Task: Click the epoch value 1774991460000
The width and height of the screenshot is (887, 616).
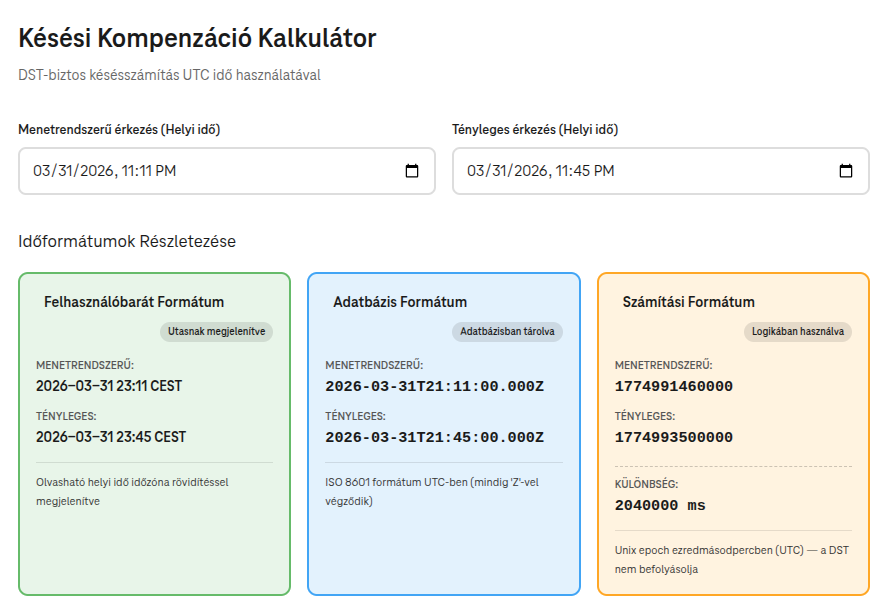Action: coord(675,385)
